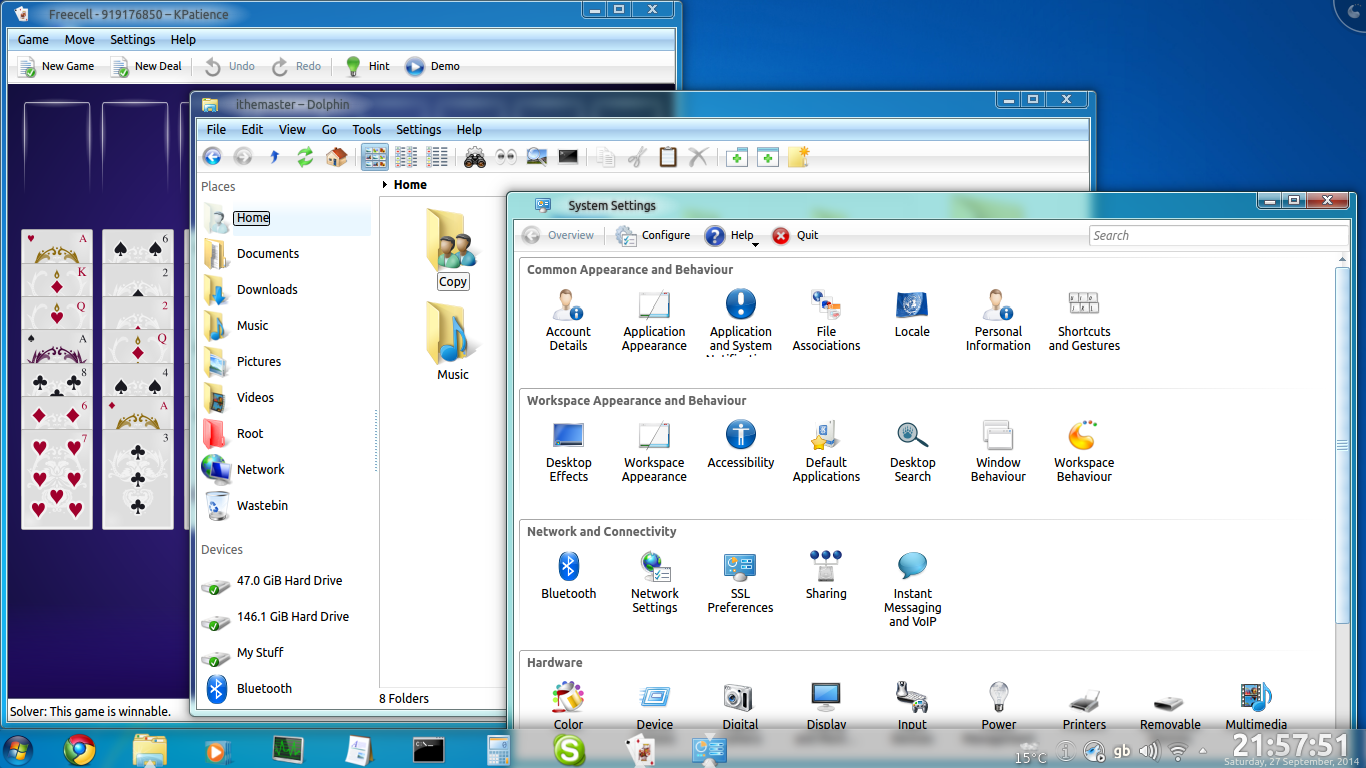Viewport: 1366px width, 768px height.
Task: Open the File menu in Dolphin
Action: pos(216,129)
